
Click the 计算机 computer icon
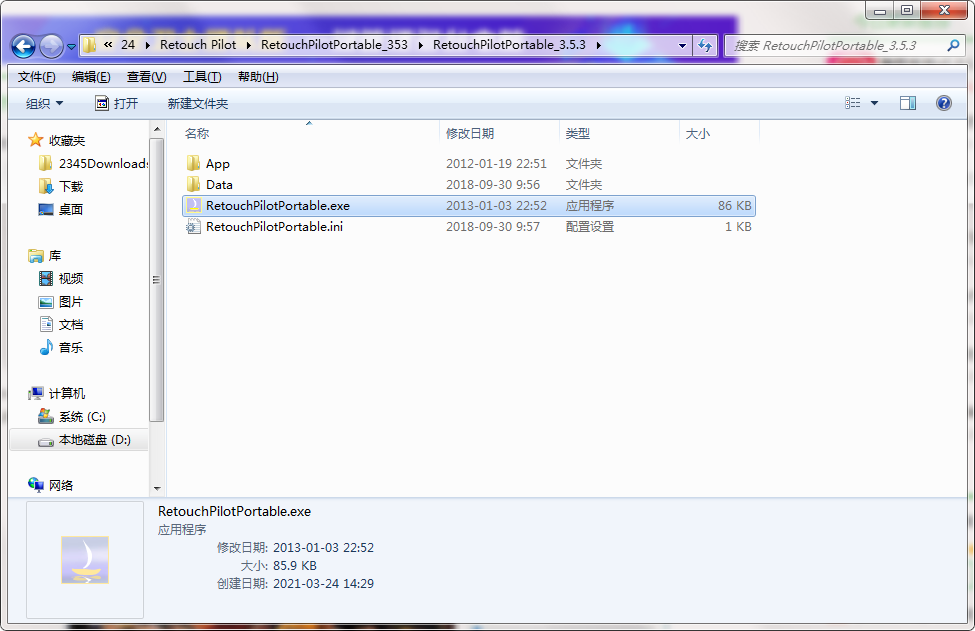pyautogui.click(x=35, y=394)
